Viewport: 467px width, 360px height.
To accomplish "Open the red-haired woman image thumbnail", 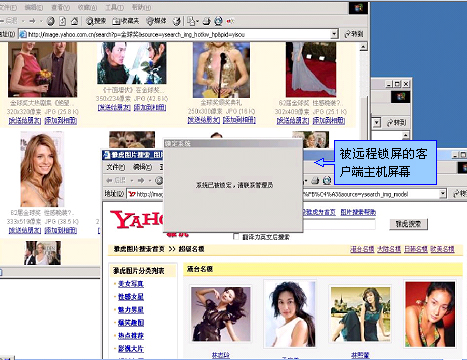I will tap(42, 169).
